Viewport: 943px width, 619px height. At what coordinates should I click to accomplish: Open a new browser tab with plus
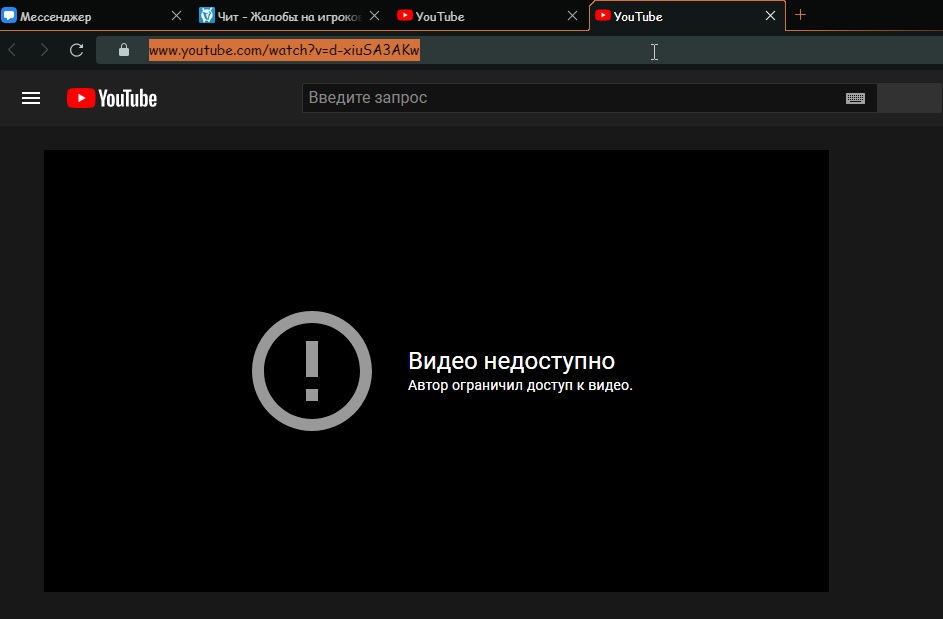800,15
